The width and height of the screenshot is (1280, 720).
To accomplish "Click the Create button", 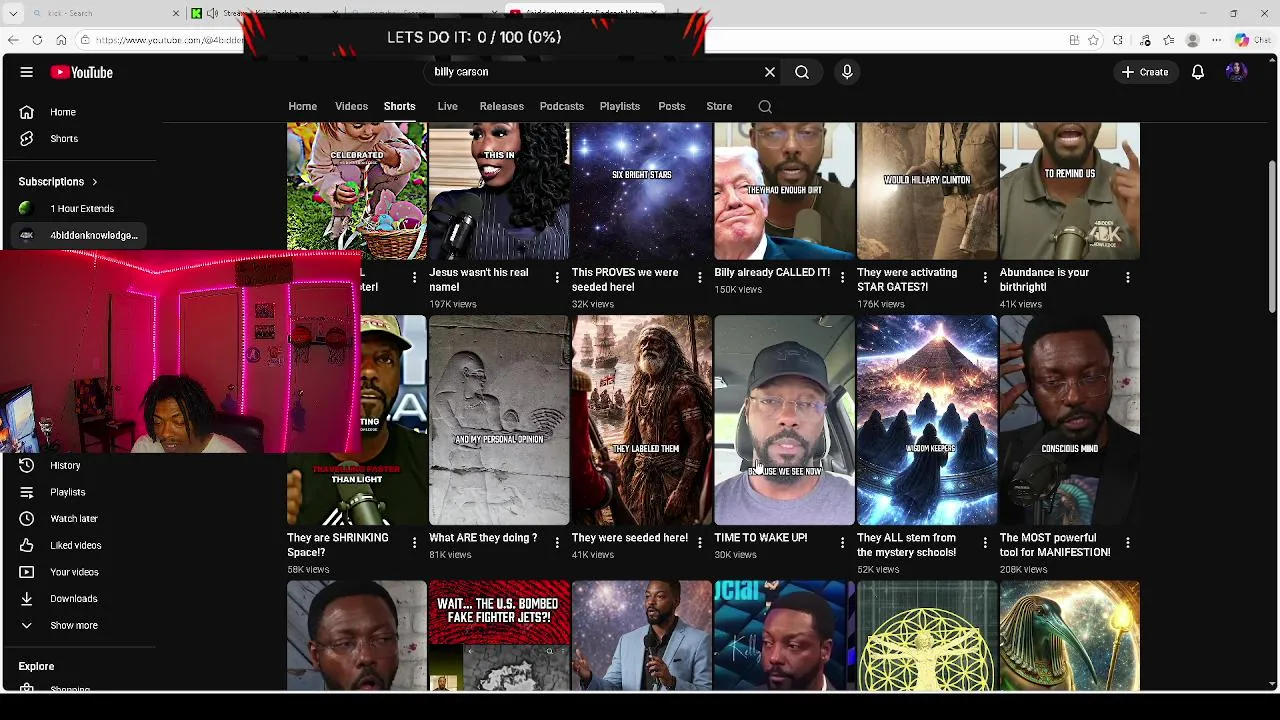I will point(1145,72).
